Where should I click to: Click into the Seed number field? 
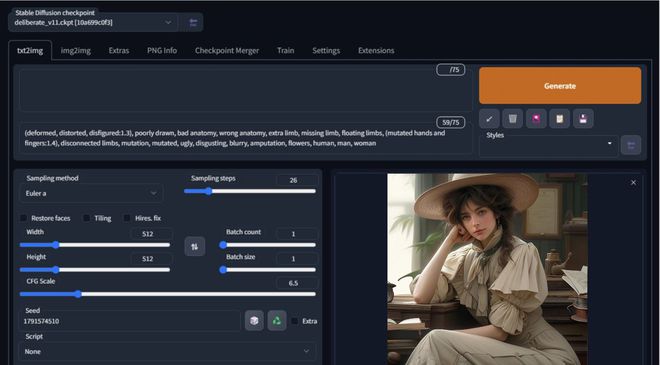point(130,321)
